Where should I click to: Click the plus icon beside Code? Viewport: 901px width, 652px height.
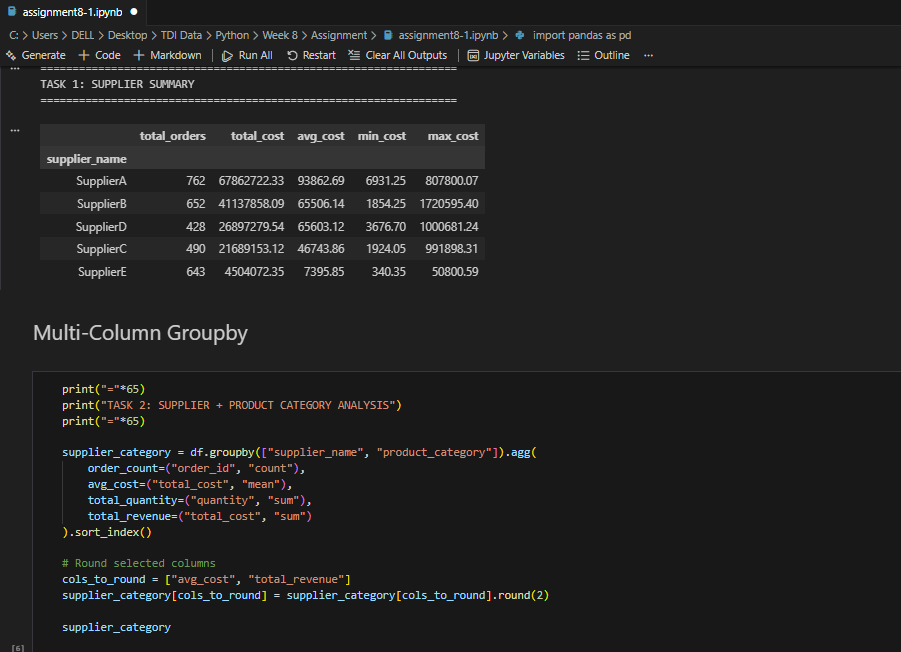click(x=84, y=56)
